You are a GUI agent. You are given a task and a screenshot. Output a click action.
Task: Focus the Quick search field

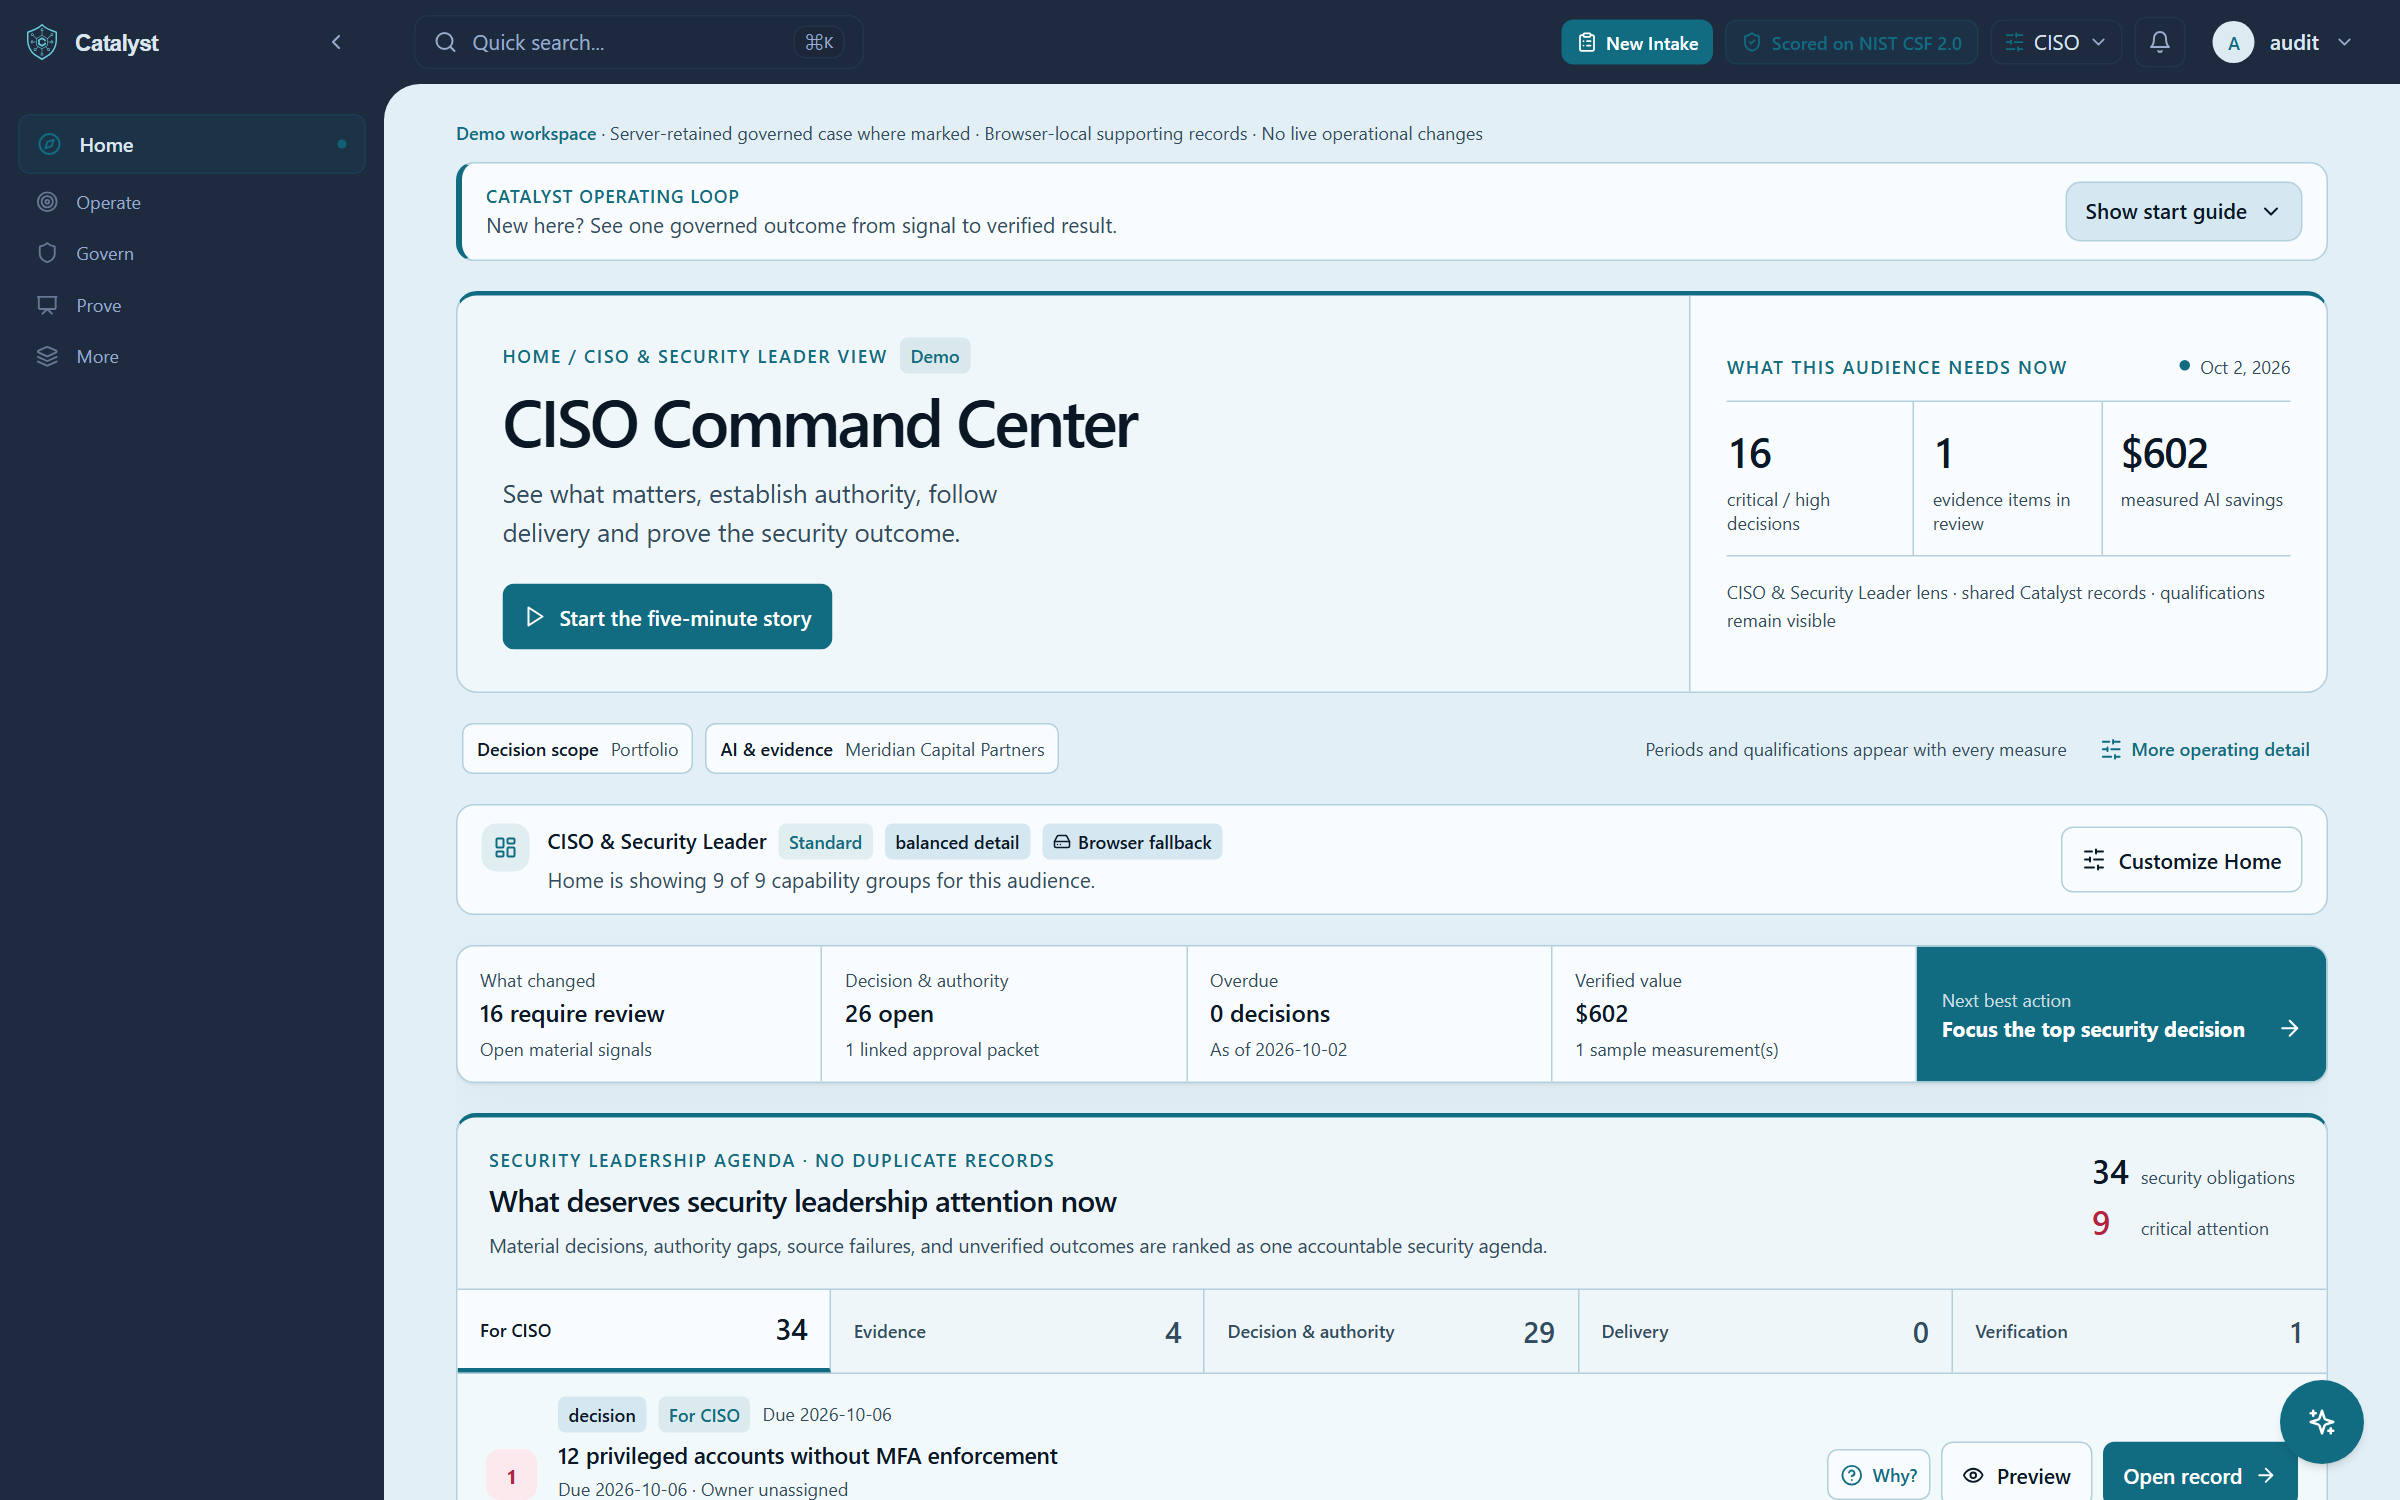(x=638, y=42)
